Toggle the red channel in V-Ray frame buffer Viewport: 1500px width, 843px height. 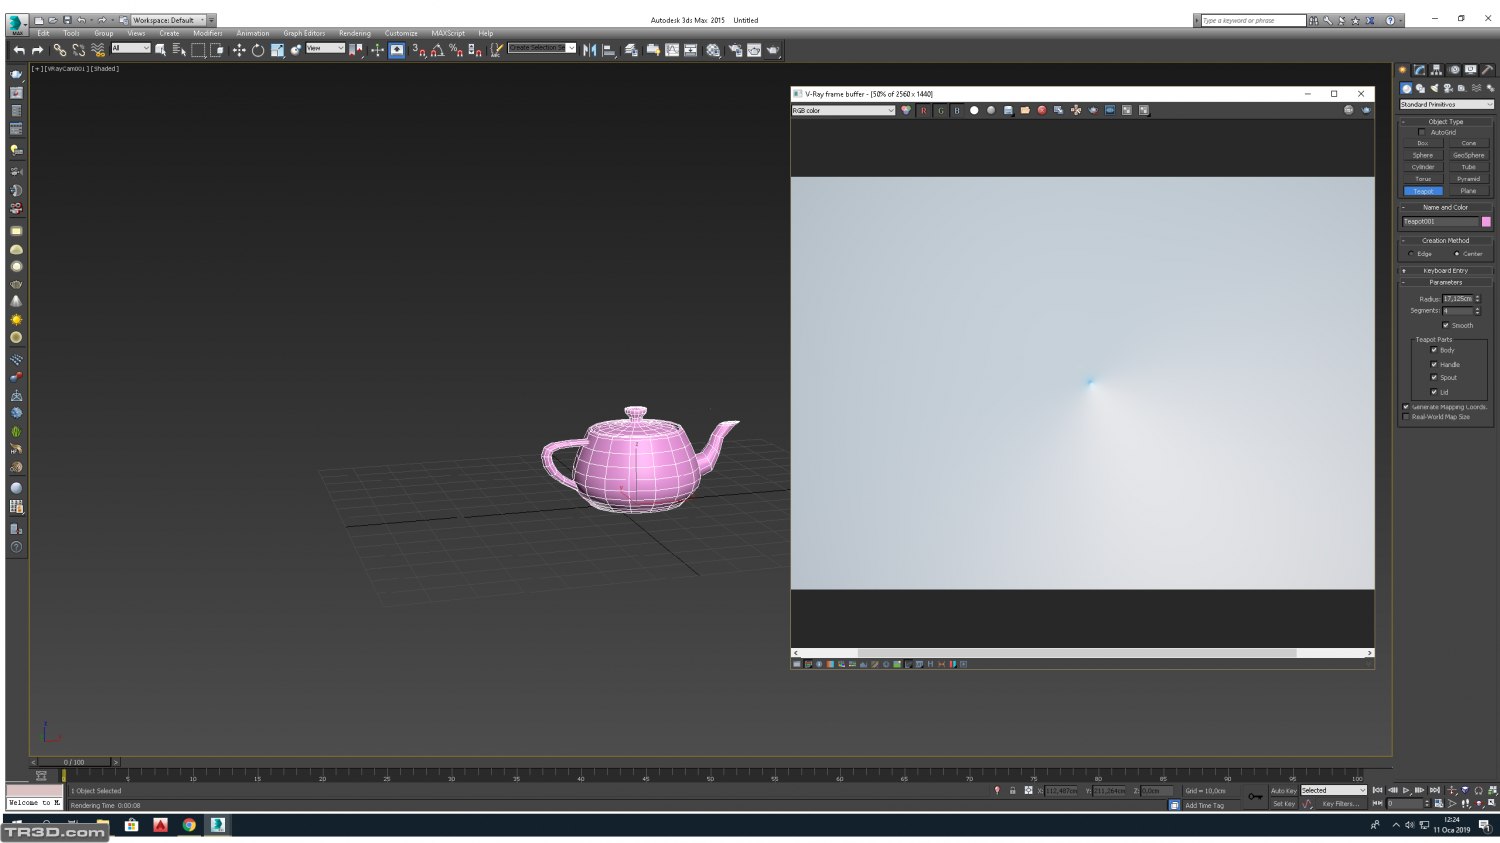[x=923, y=110]
